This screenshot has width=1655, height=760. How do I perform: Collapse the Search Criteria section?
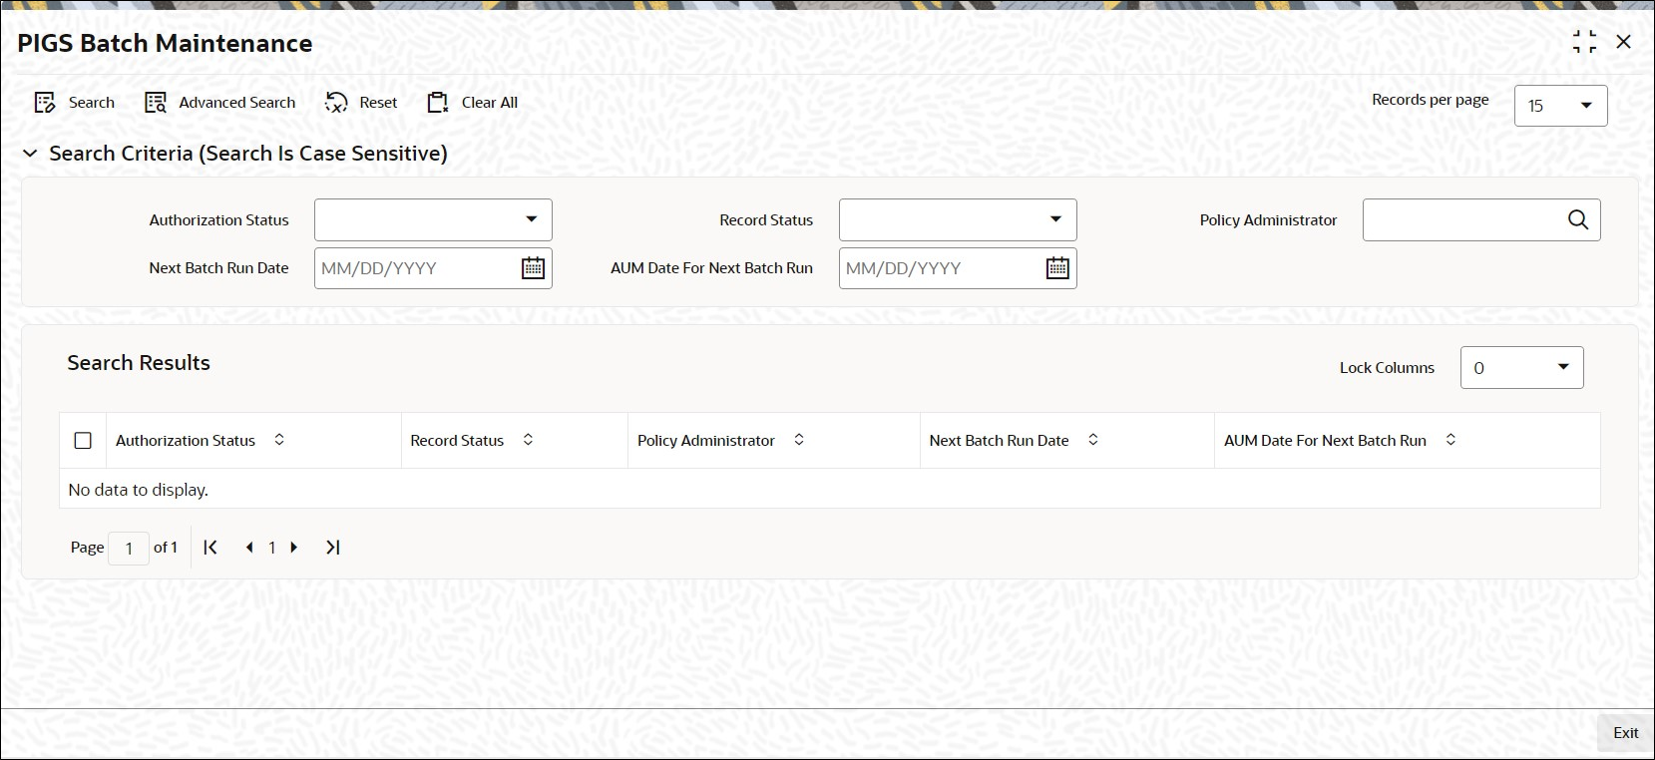(x=30, y=153)
